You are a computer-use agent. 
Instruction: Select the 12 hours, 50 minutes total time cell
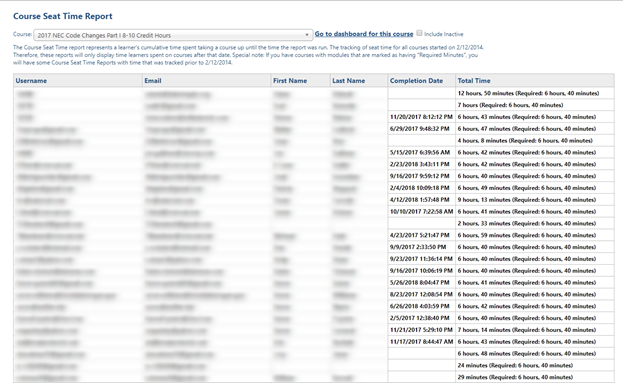(534, 93)
